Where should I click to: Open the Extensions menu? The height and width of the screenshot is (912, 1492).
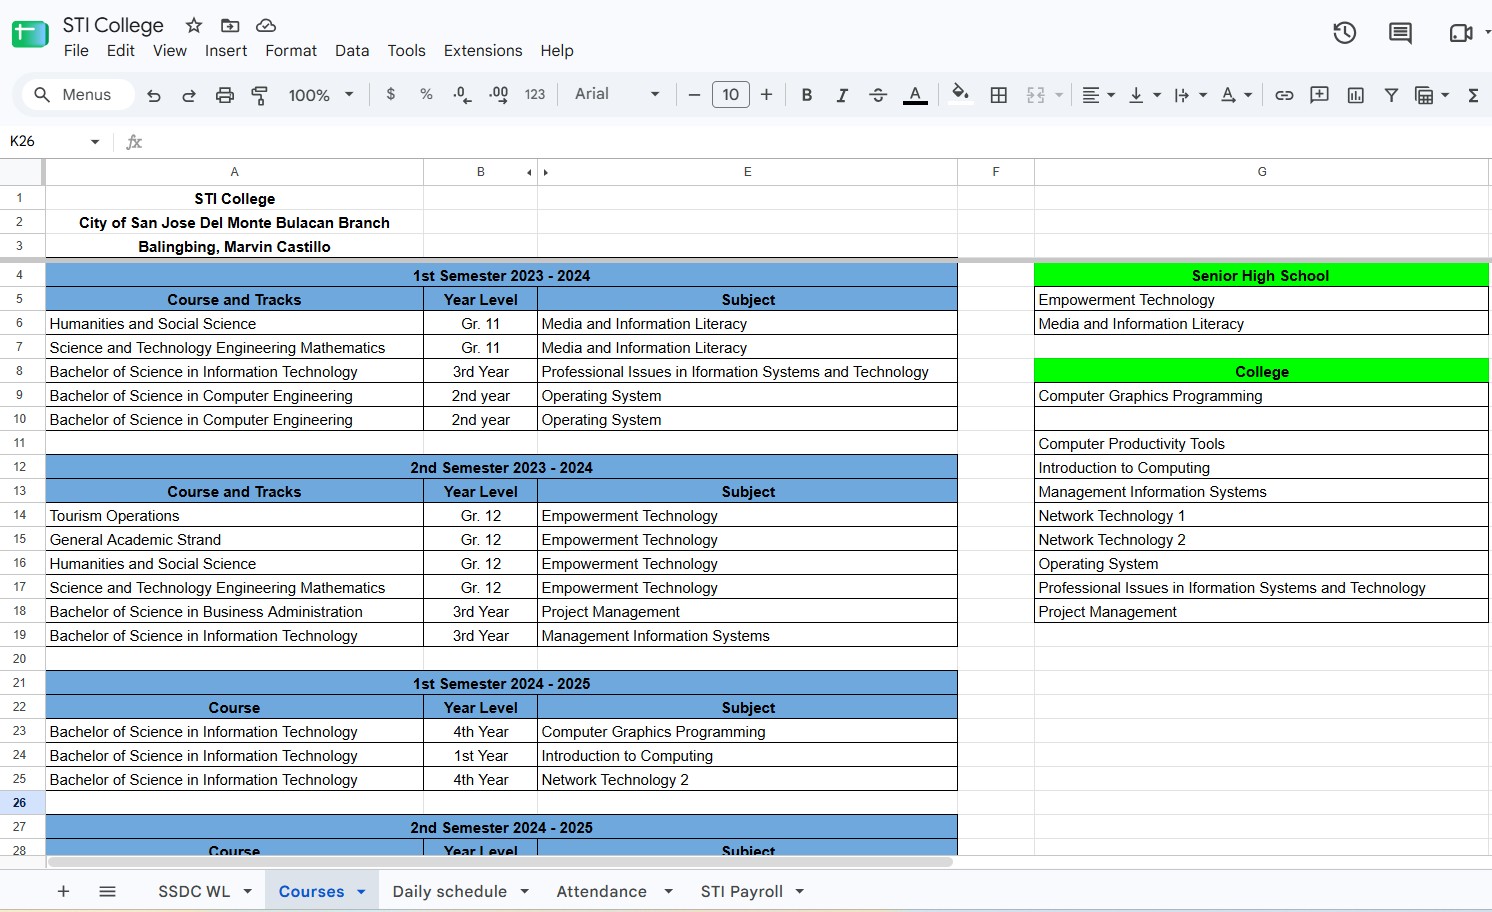click(483, 50)
